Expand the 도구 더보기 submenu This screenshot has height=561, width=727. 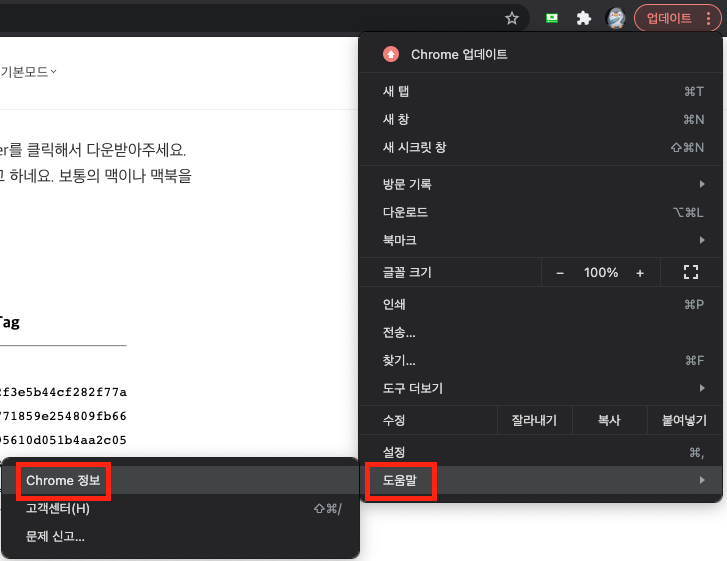tap(540, 388)
